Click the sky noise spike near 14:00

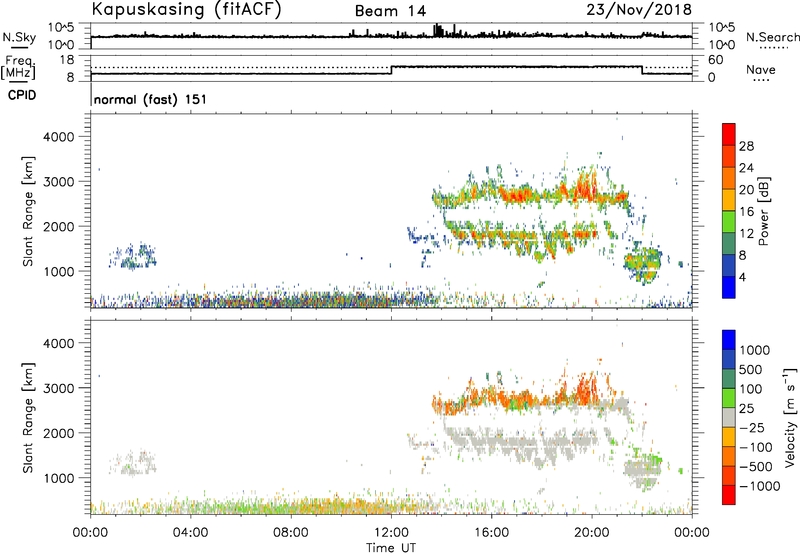(x=436, y=30)
